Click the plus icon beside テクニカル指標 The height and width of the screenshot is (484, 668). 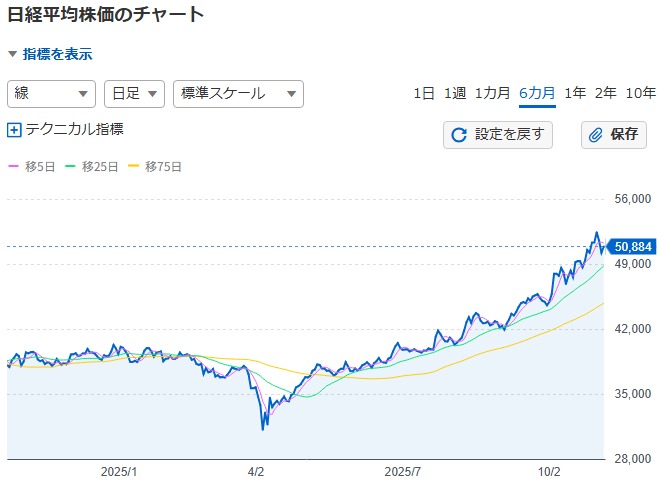(14, 129)
